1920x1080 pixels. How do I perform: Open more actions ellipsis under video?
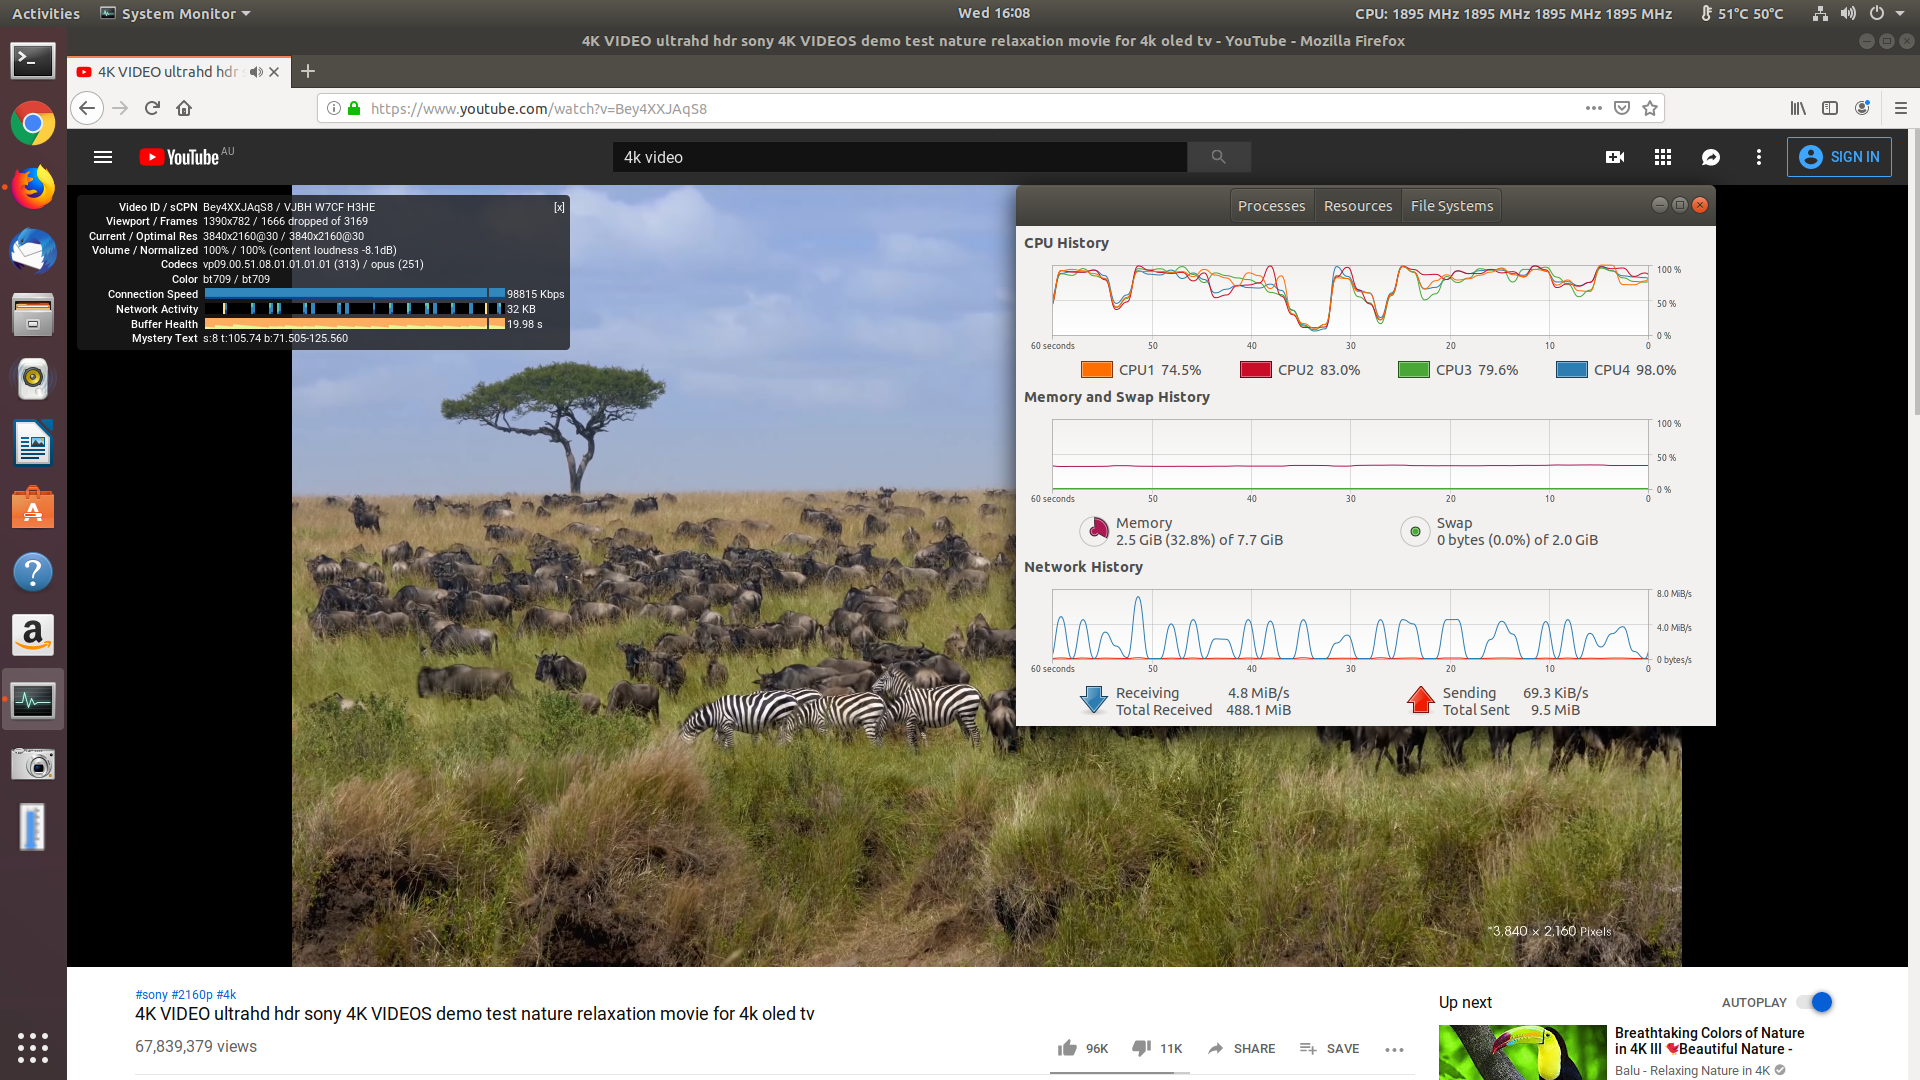click(x=1394, y=1049)
